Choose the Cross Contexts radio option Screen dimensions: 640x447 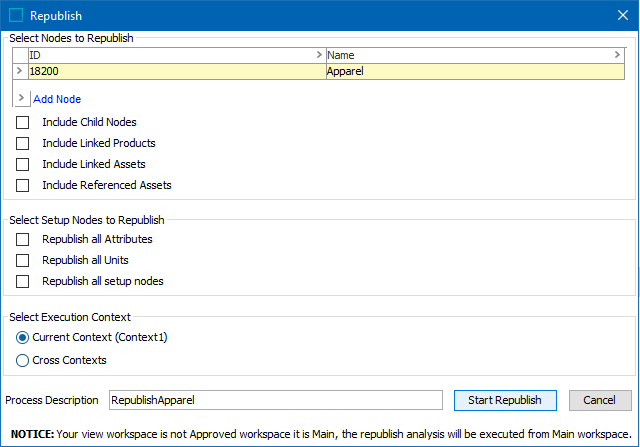[23, 359]
